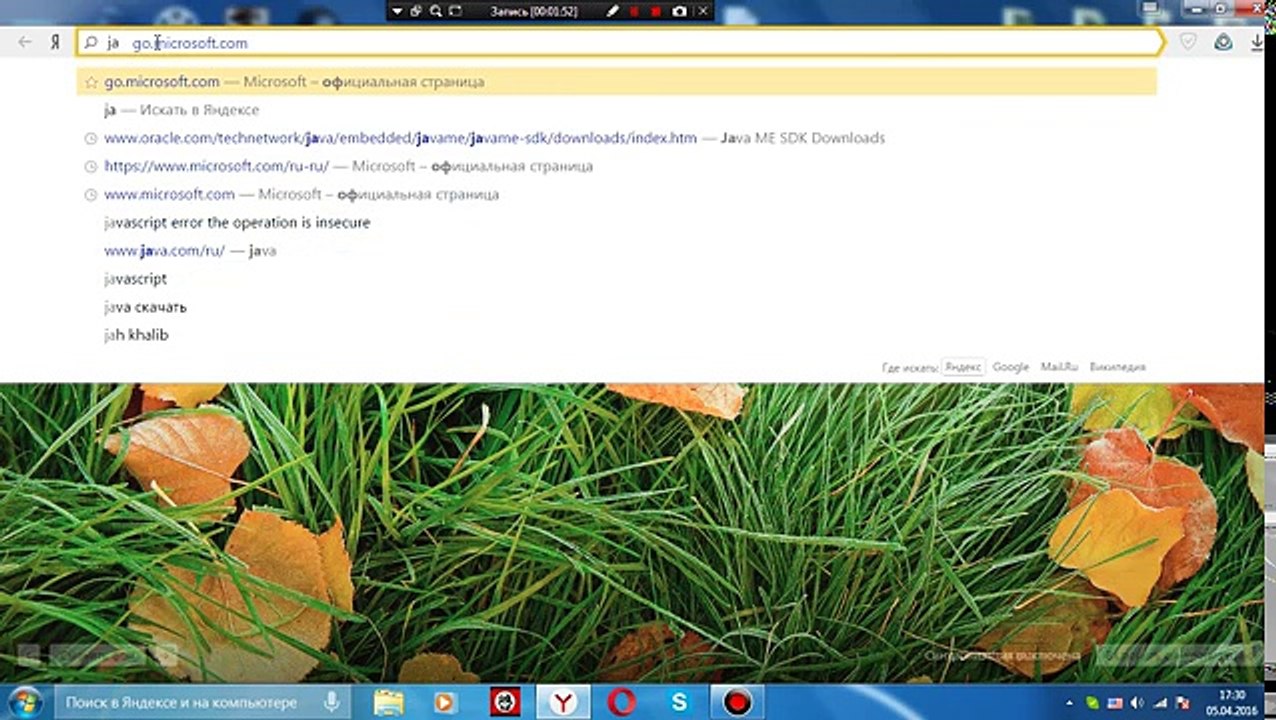Take a snapshot with the recorder camera icon
1276x720 pixels.
click(x=680, y=11)
